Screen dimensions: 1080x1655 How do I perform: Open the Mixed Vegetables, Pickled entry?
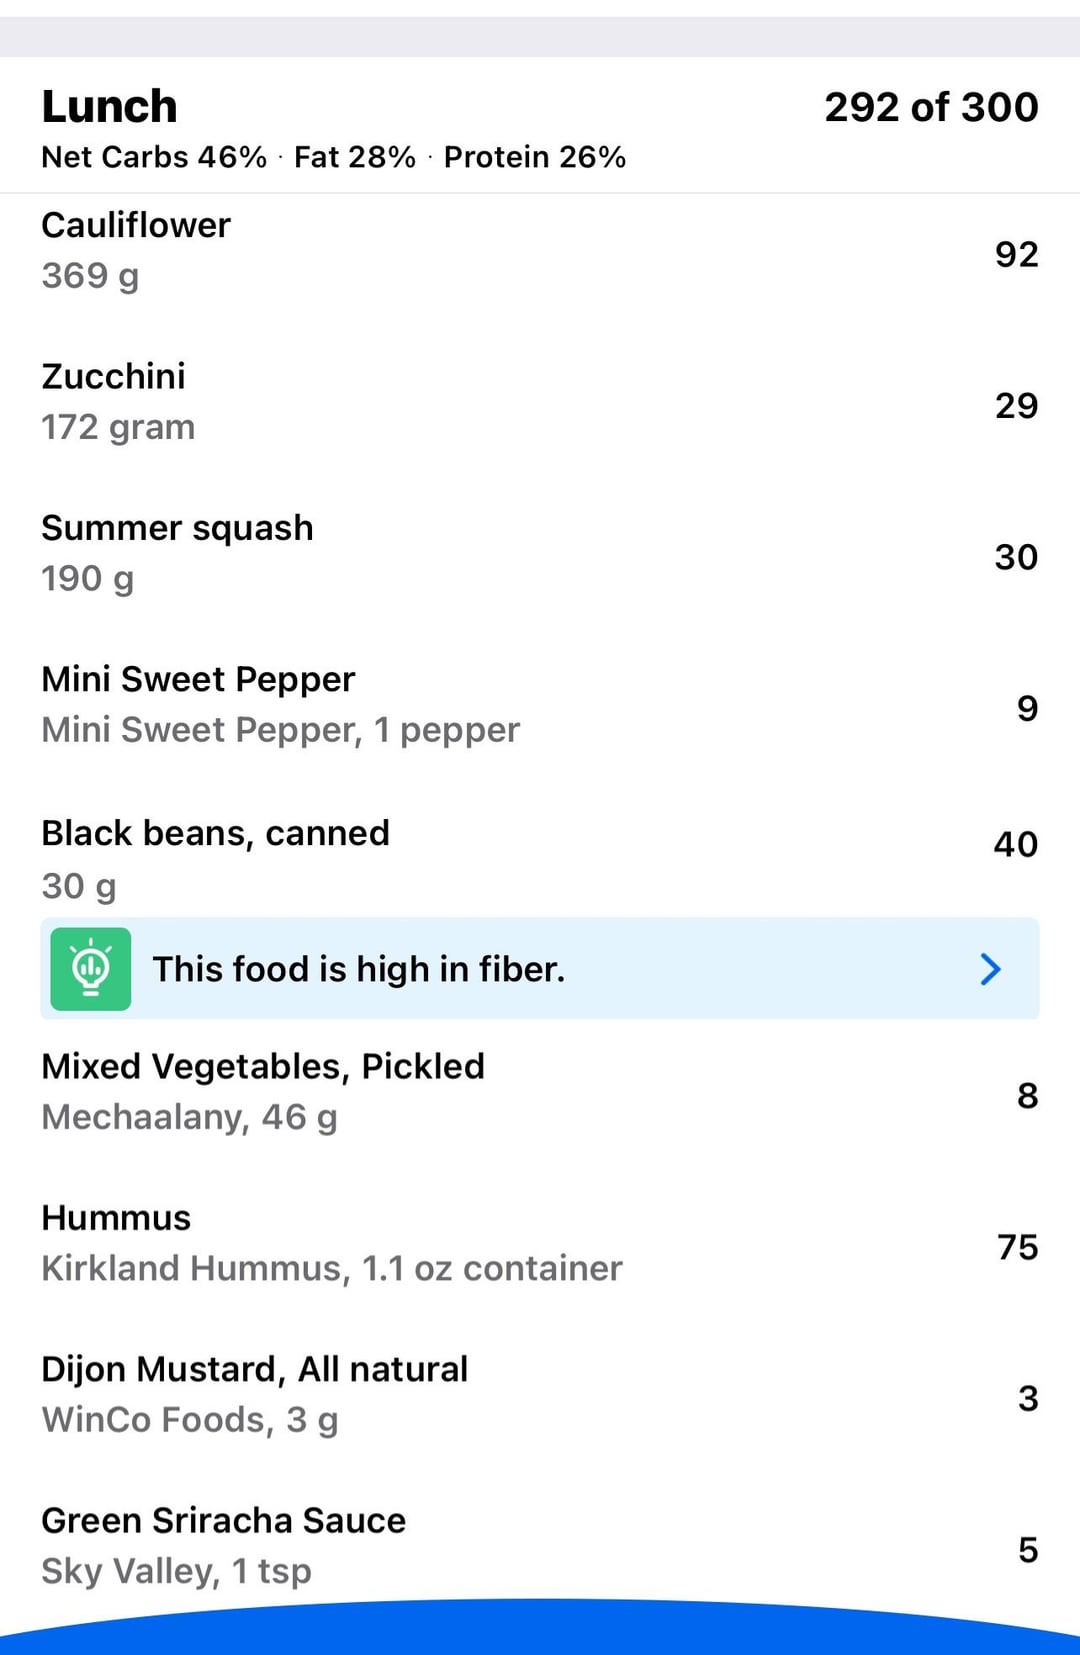coord(540,1092)
